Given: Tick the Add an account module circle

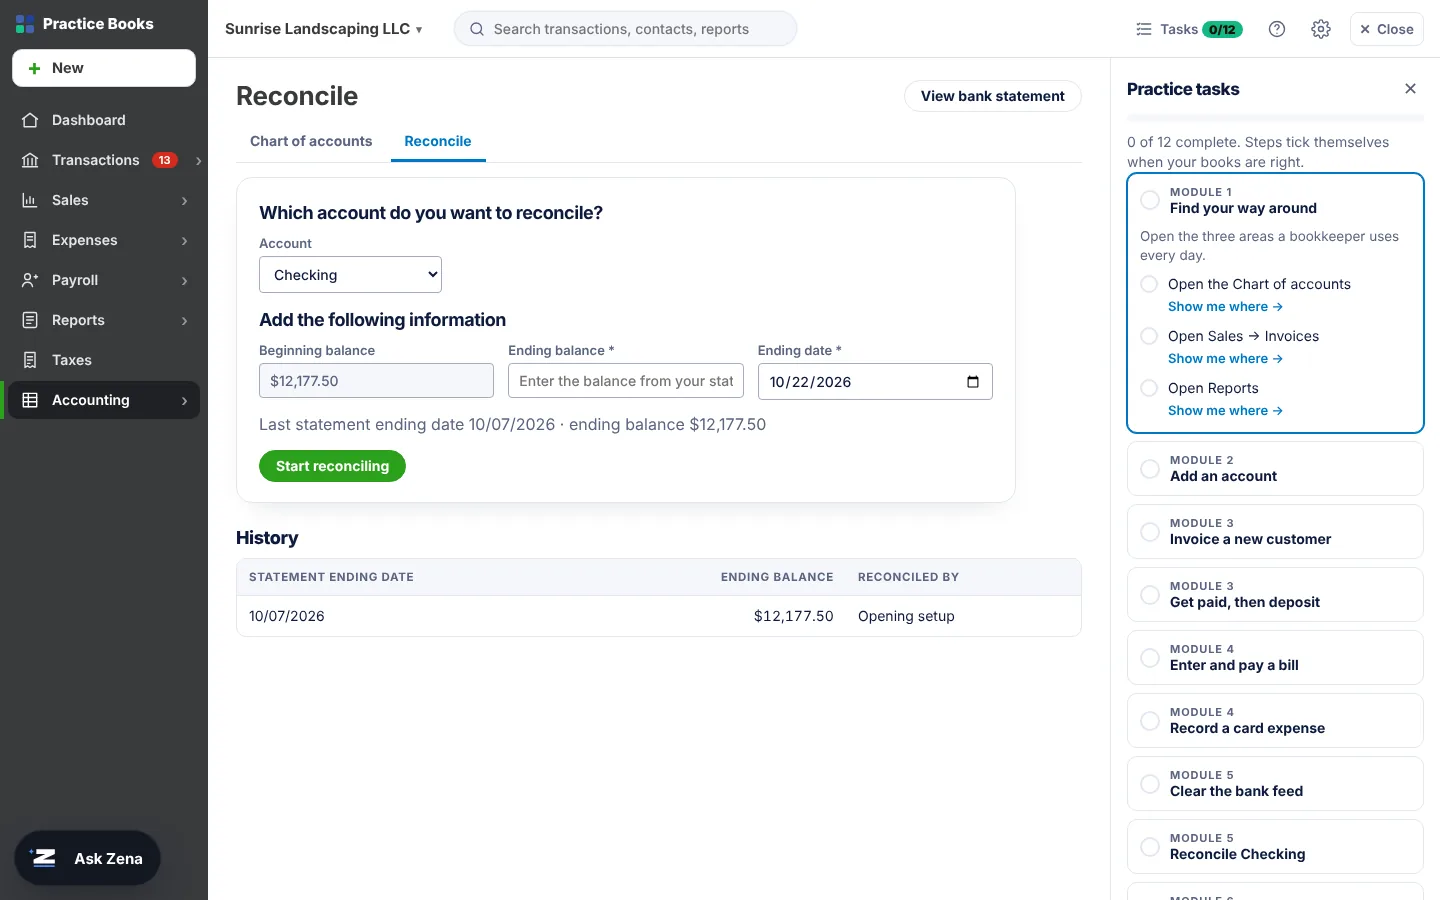Looking at the screenshot, I should 1150,468.
